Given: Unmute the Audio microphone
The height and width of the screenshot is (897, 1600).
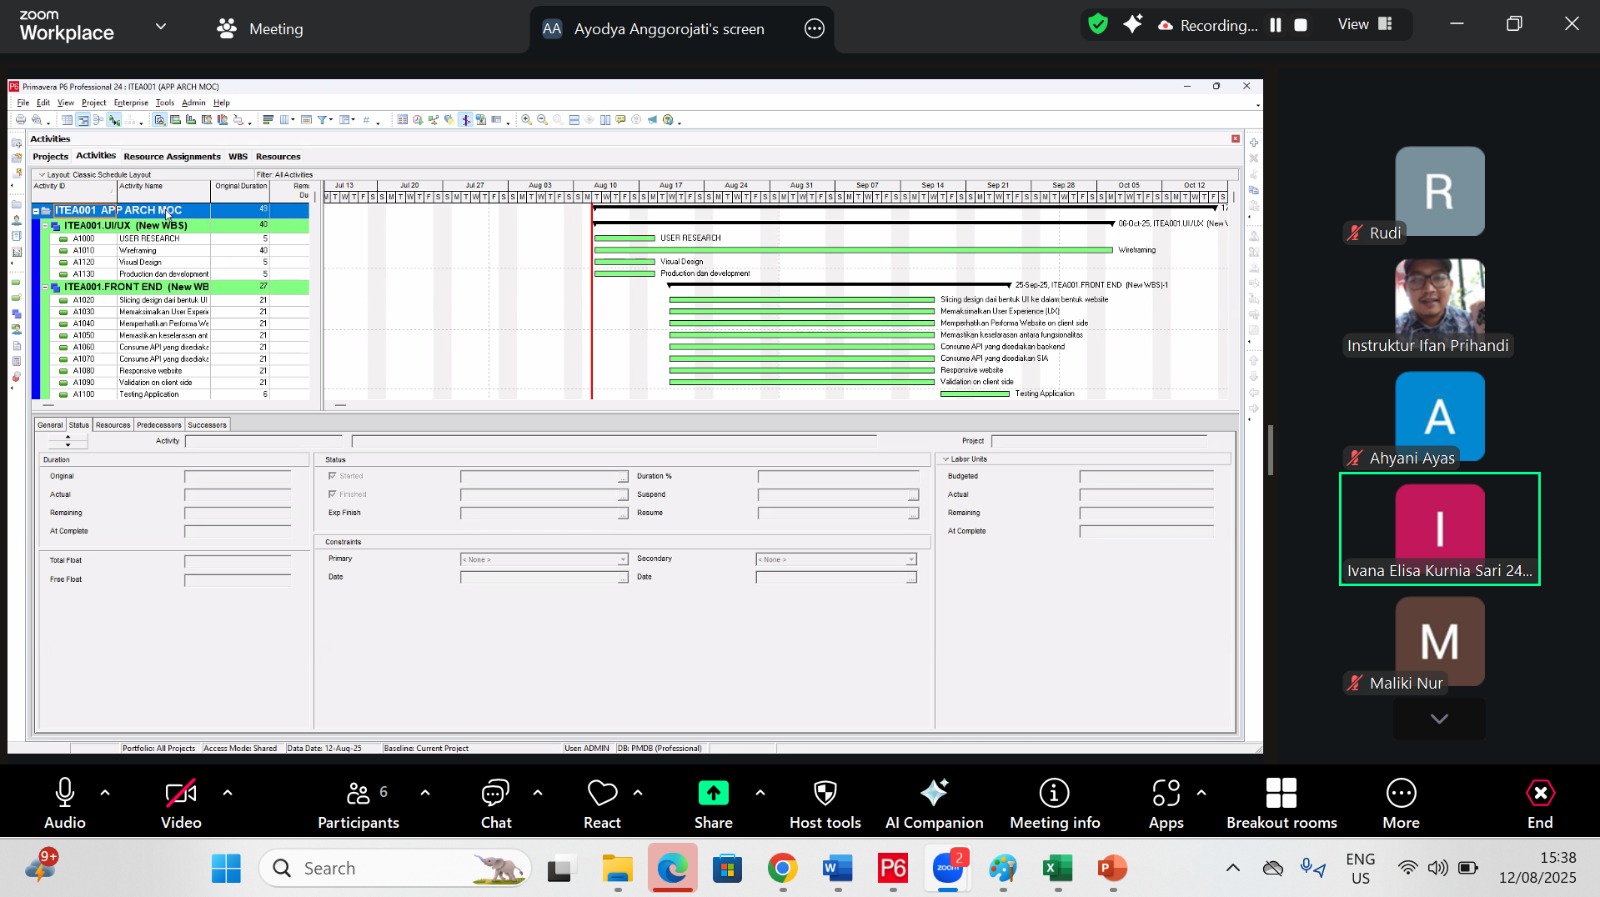Looking at the screenshot, I should click(x=65, y=794).
